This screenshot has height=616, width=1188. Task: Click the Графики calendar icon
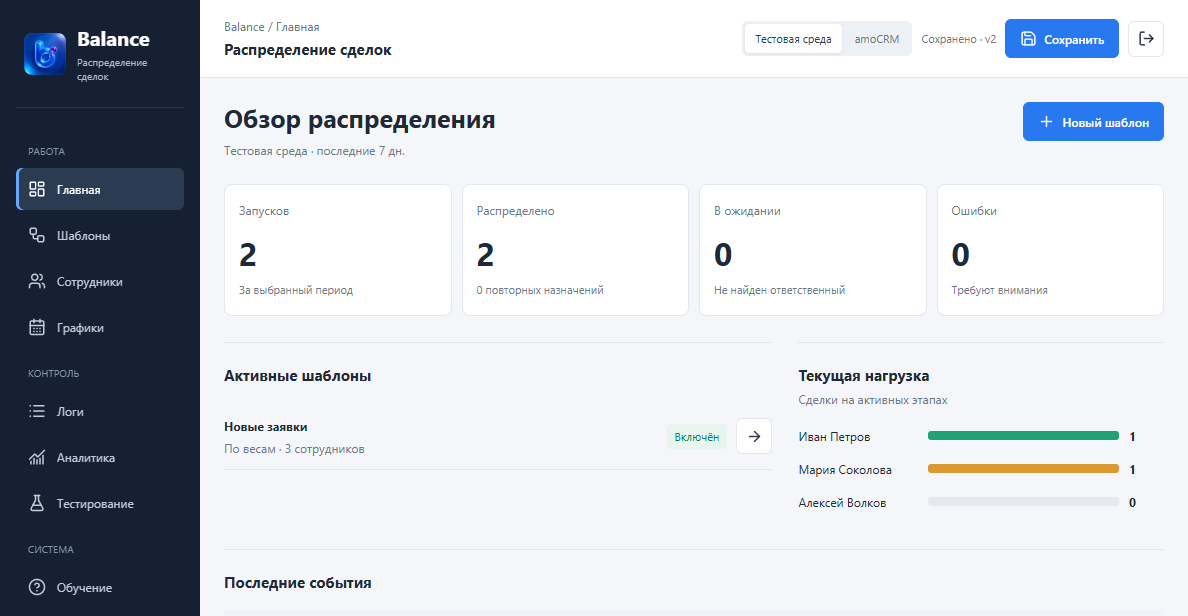click(37, 327)
